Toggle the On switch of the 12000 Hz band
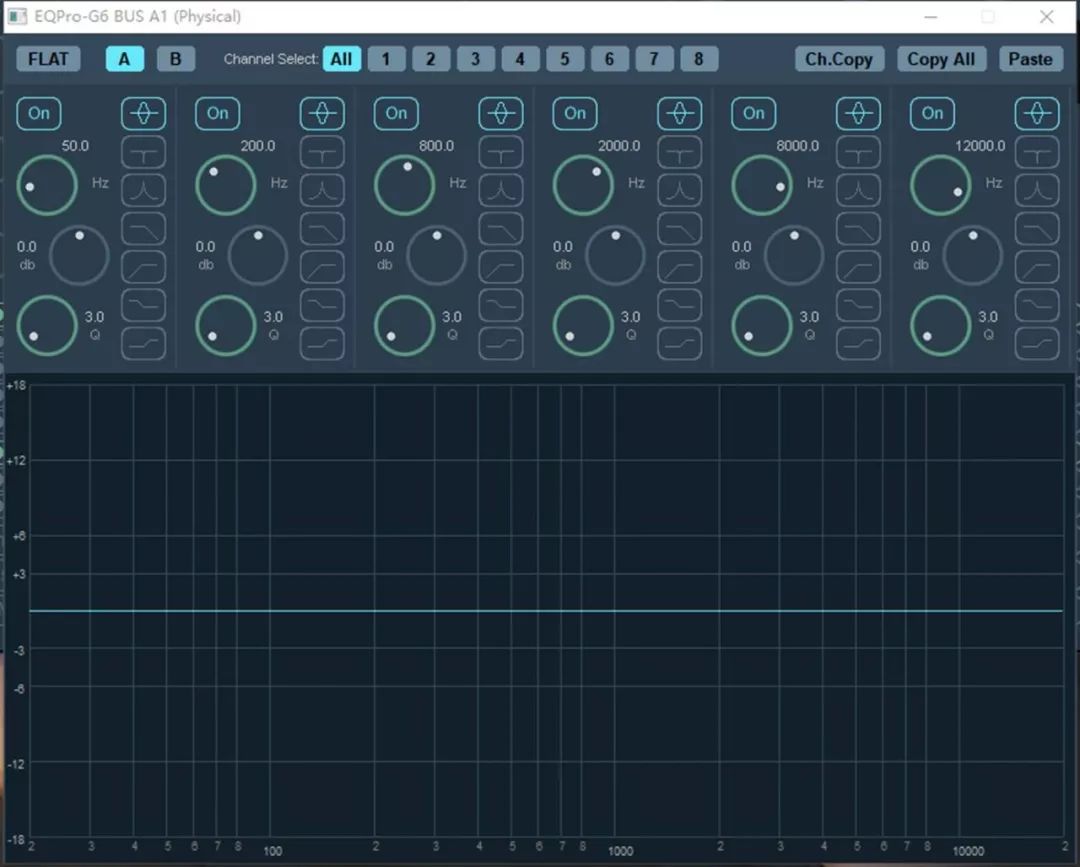Screen dimensions: 1080x867 pyautogui.click(x=932, y=114)
